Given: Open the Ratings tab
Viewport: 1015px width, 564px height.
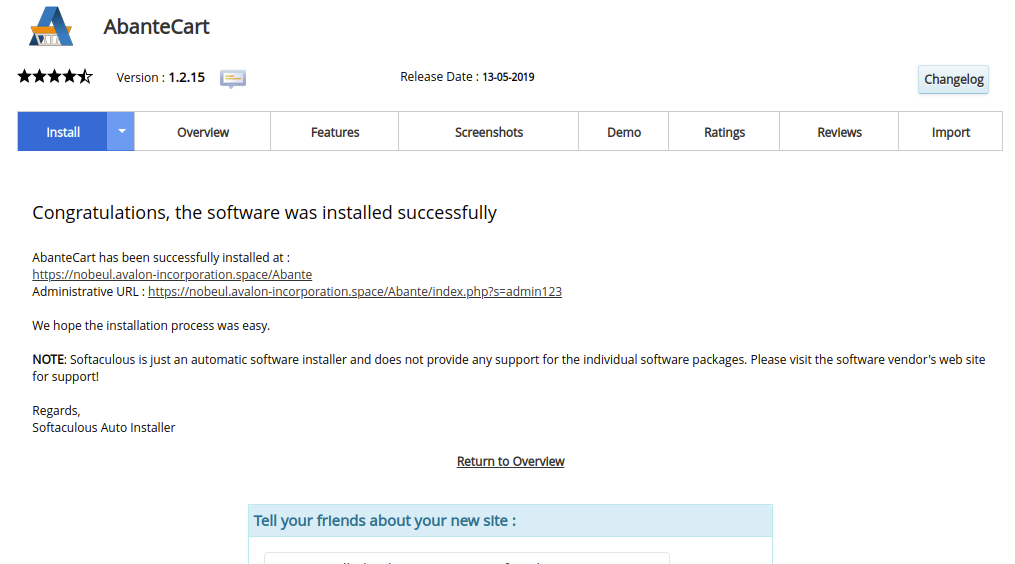Looking at the screenshot, I should 724,131.
